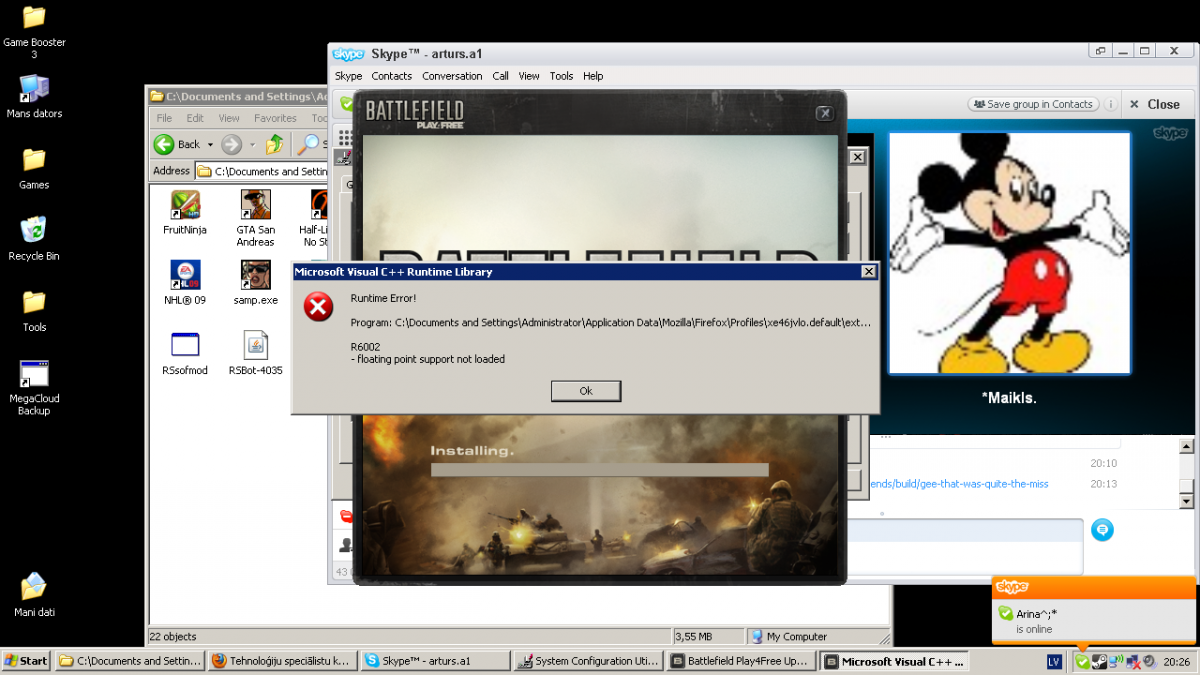
Task: Open the File menu in Explorer
Action: (x=163, y=118)
